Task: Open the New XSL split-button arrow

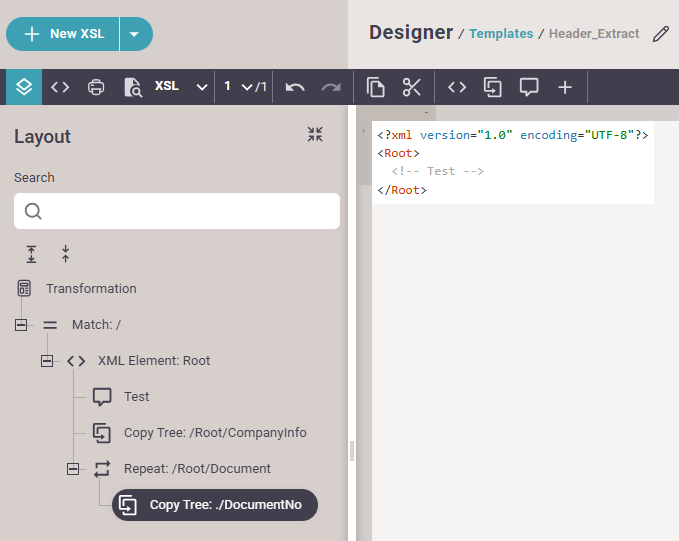Action: [136, 34]
